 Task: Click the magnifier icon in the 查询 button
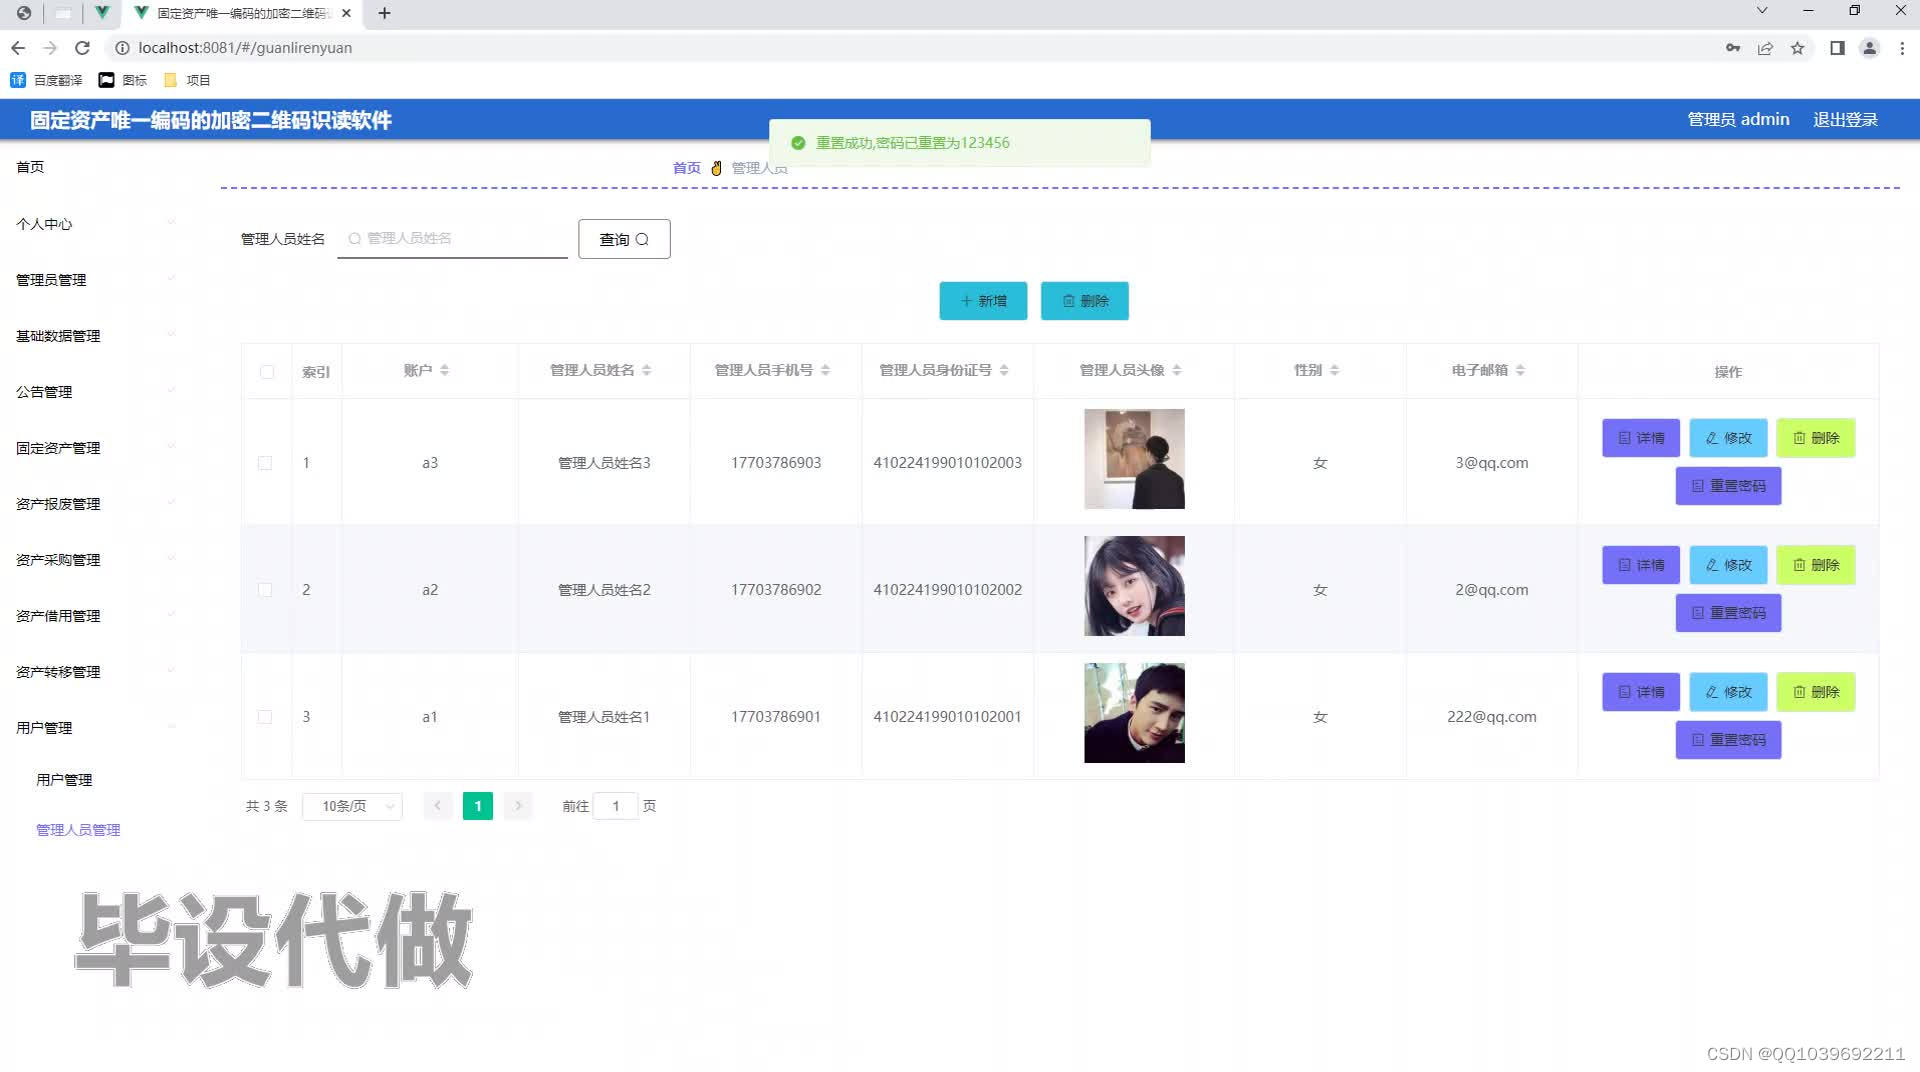click(643, 239)
